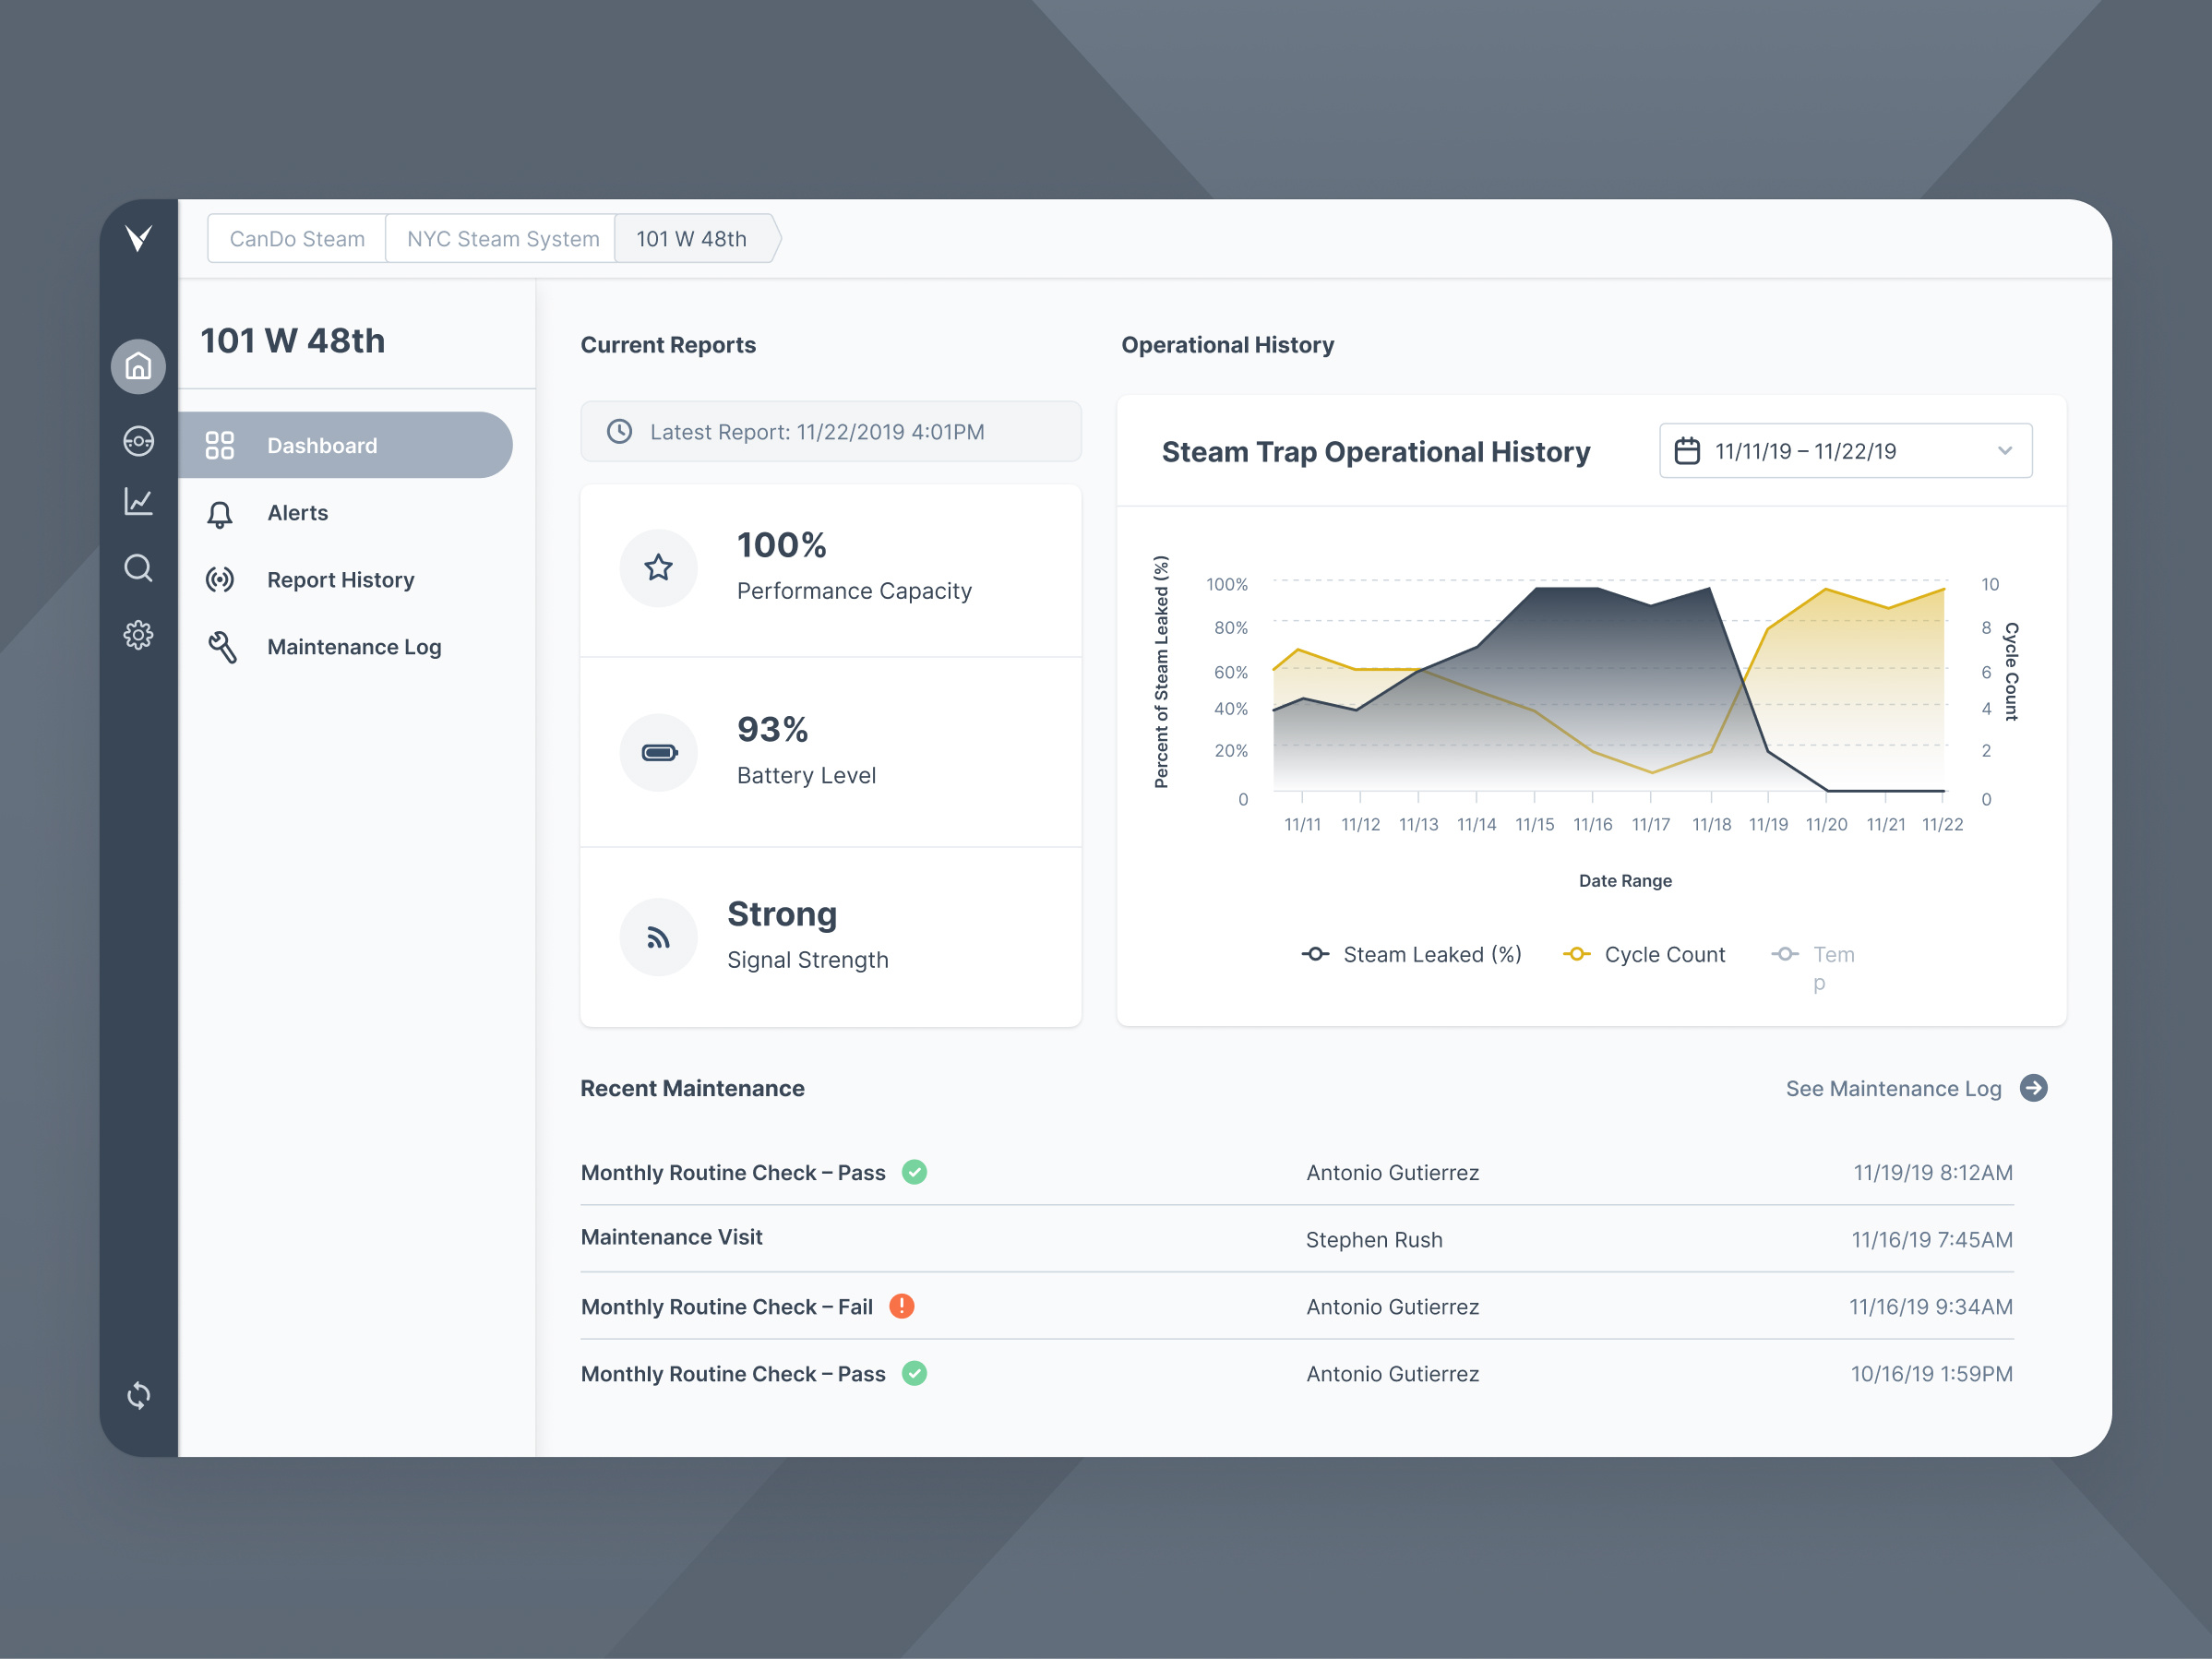The image size is (2212, 1659).
Task: Open the Maintenance Log menu item
Action: [x=353, y=647]
